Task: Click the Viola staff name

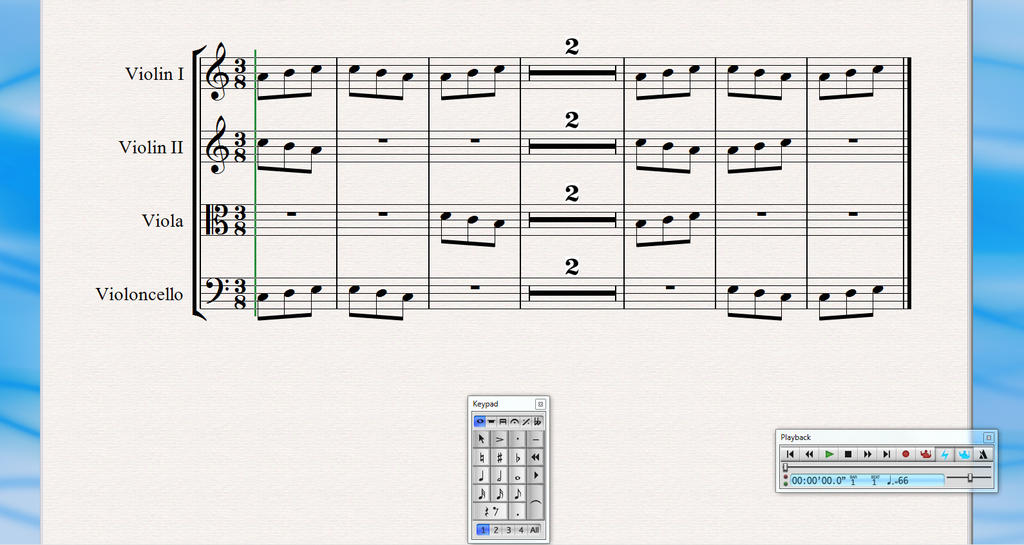Action: click(x=163, y=221)
